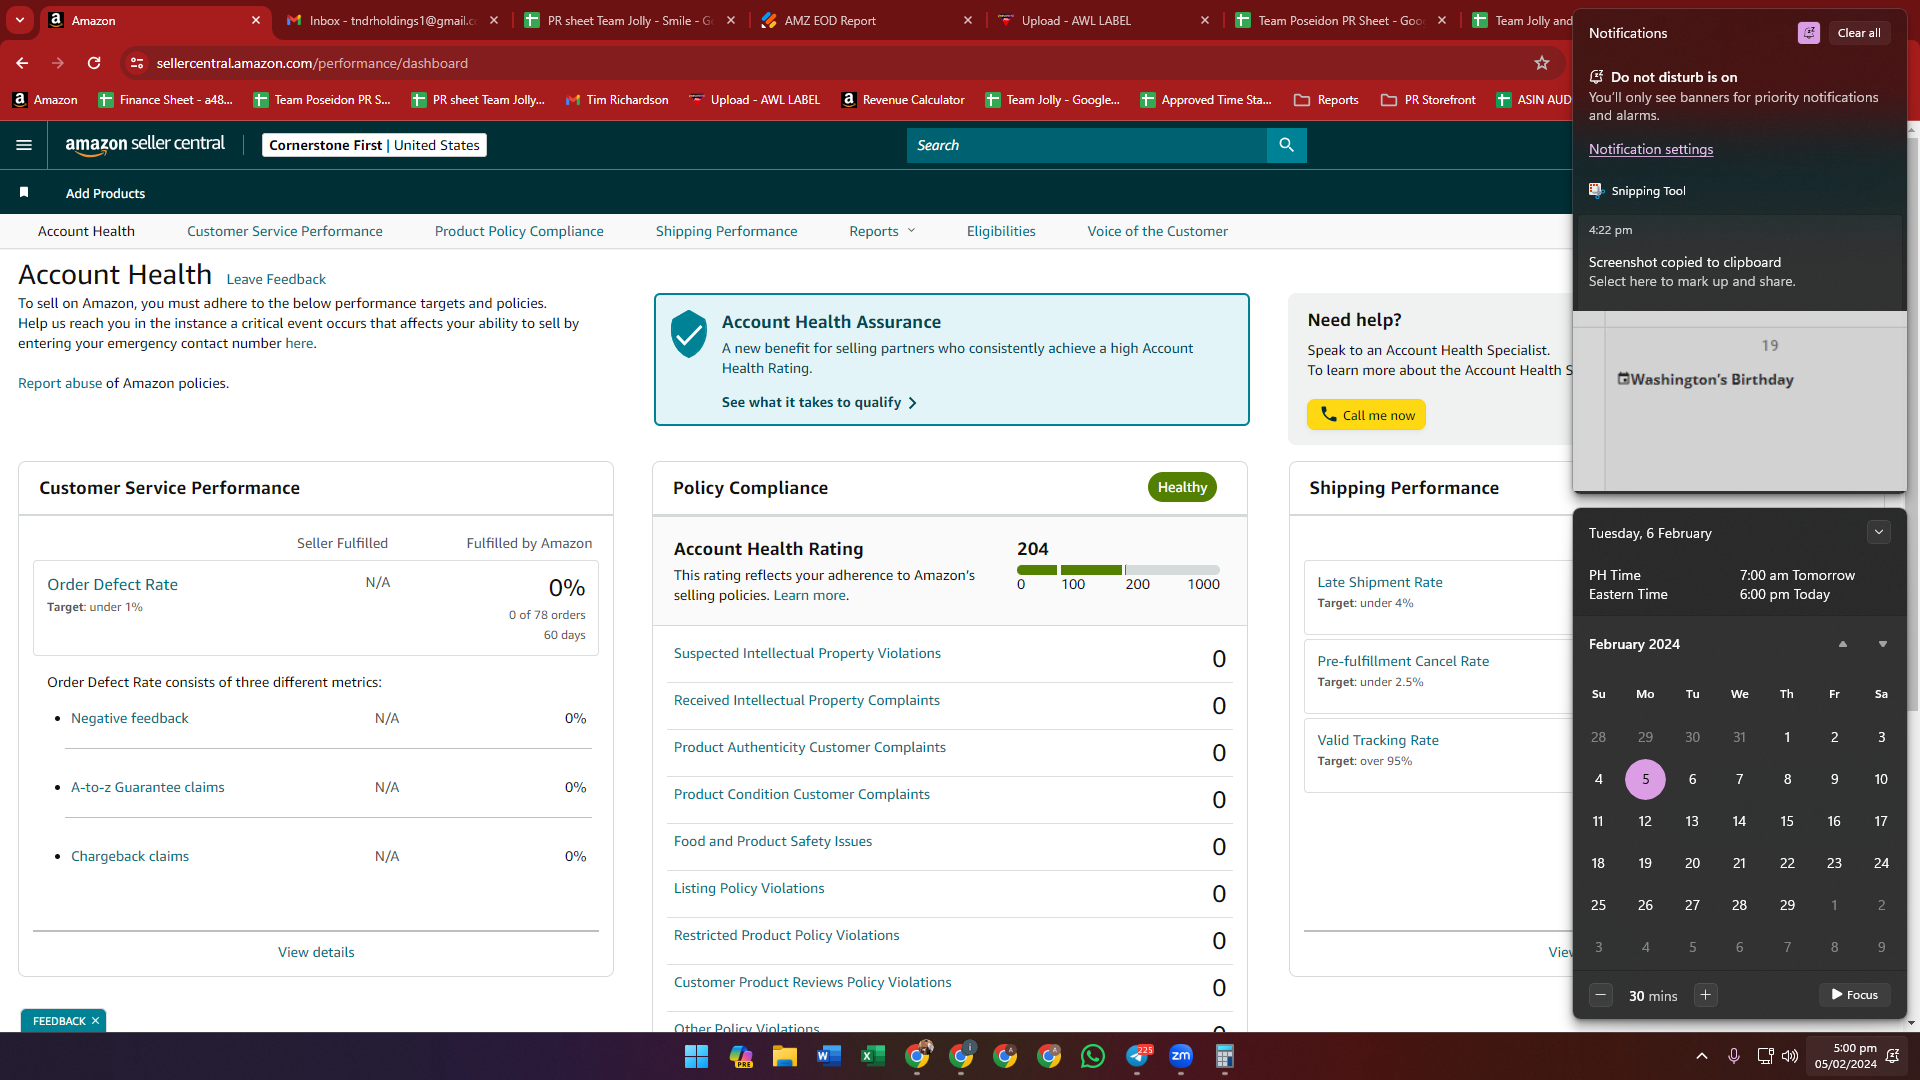Screen dimensions: 1920x1080
Task: Click the microphone icon in the system tray
Action: coord(1734,1056)
